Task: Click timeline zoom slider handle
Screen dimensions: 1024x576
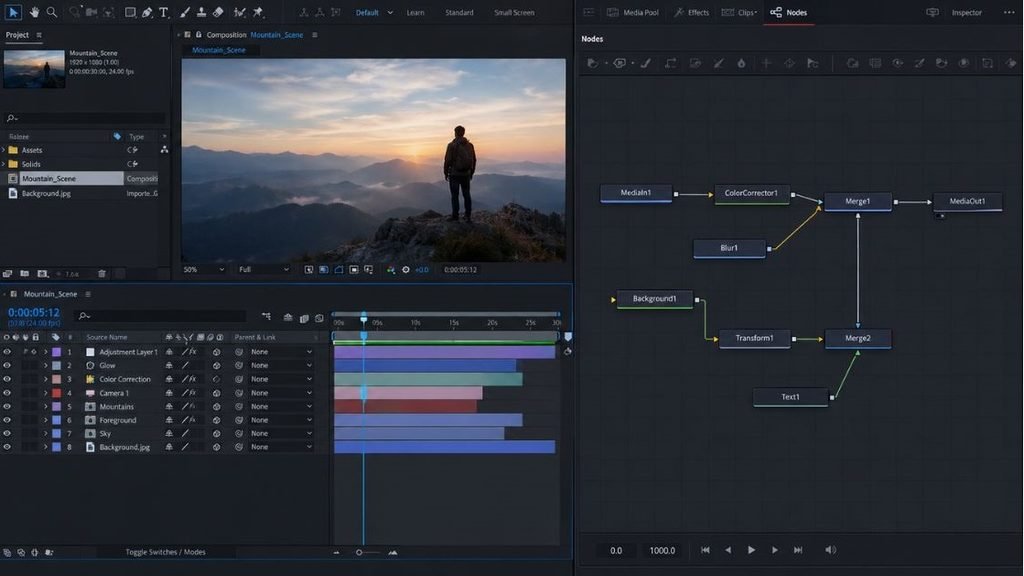Action: 359,552
